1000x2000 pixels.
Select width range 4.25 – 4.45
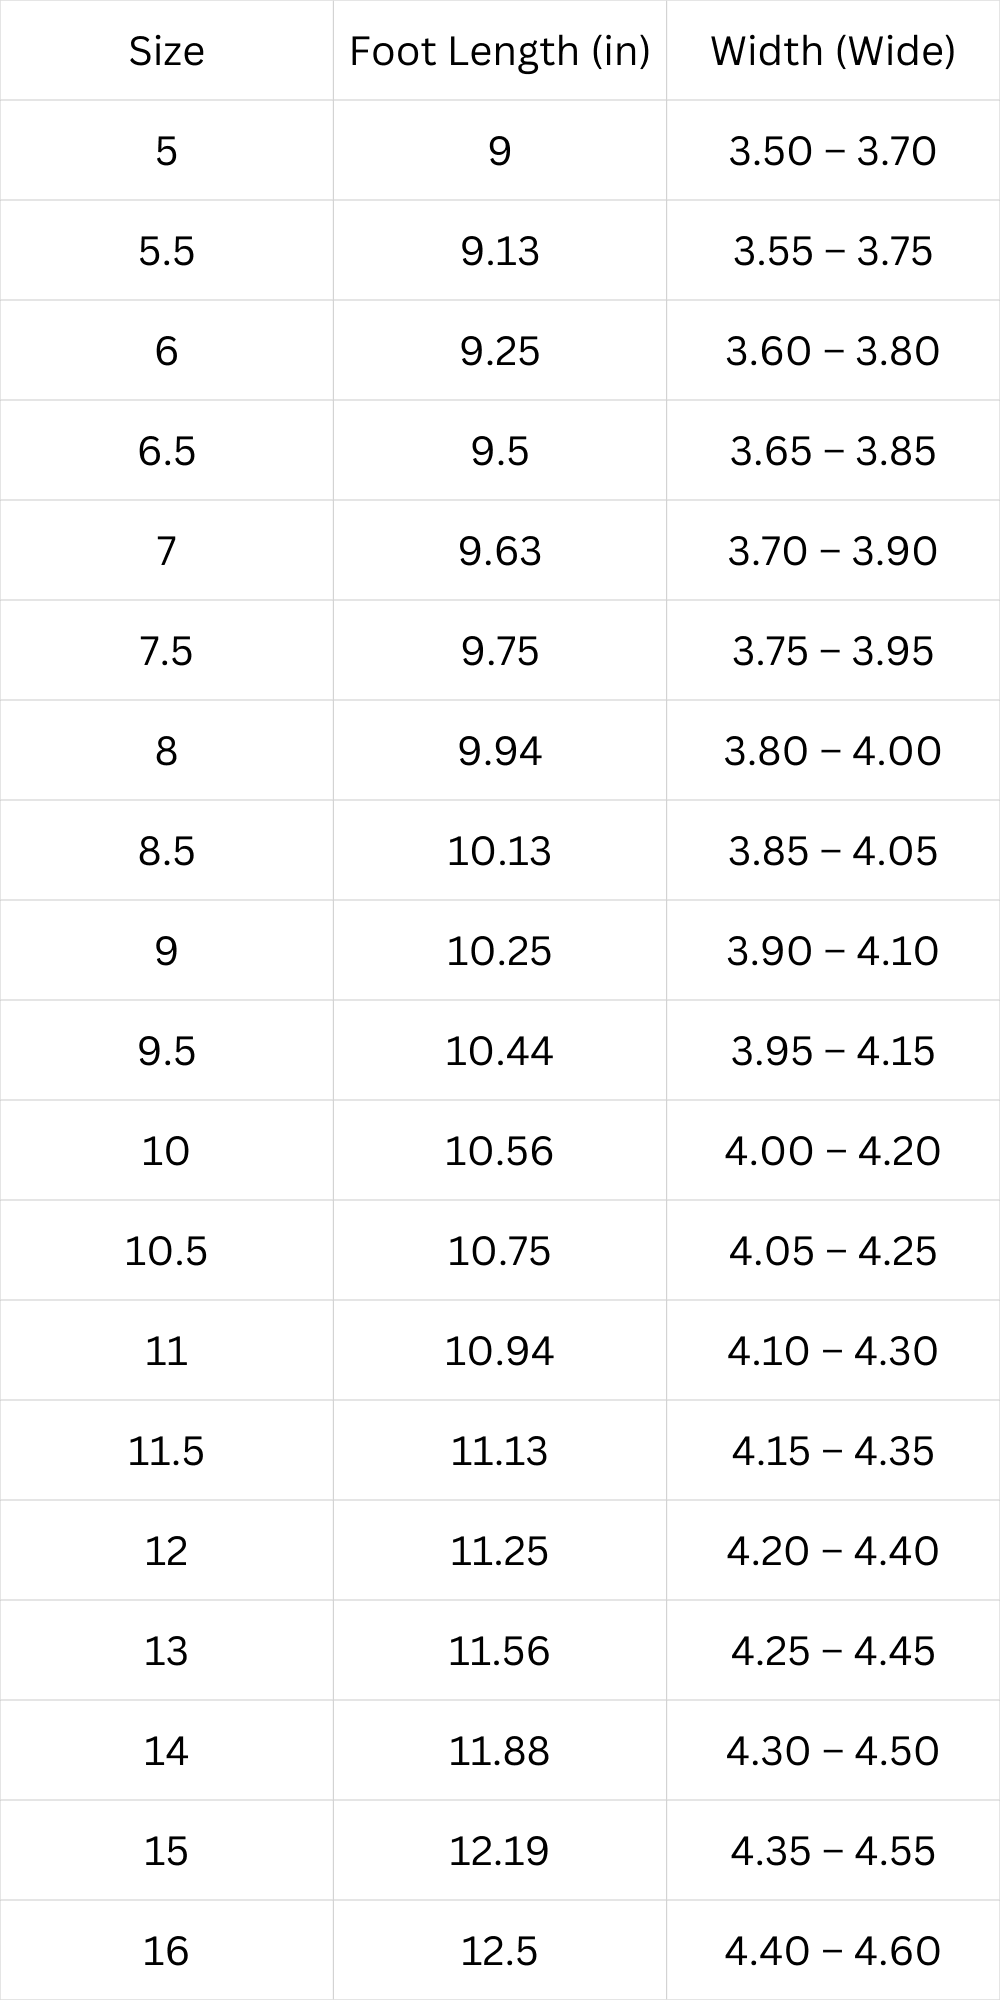click(833, 1651)
